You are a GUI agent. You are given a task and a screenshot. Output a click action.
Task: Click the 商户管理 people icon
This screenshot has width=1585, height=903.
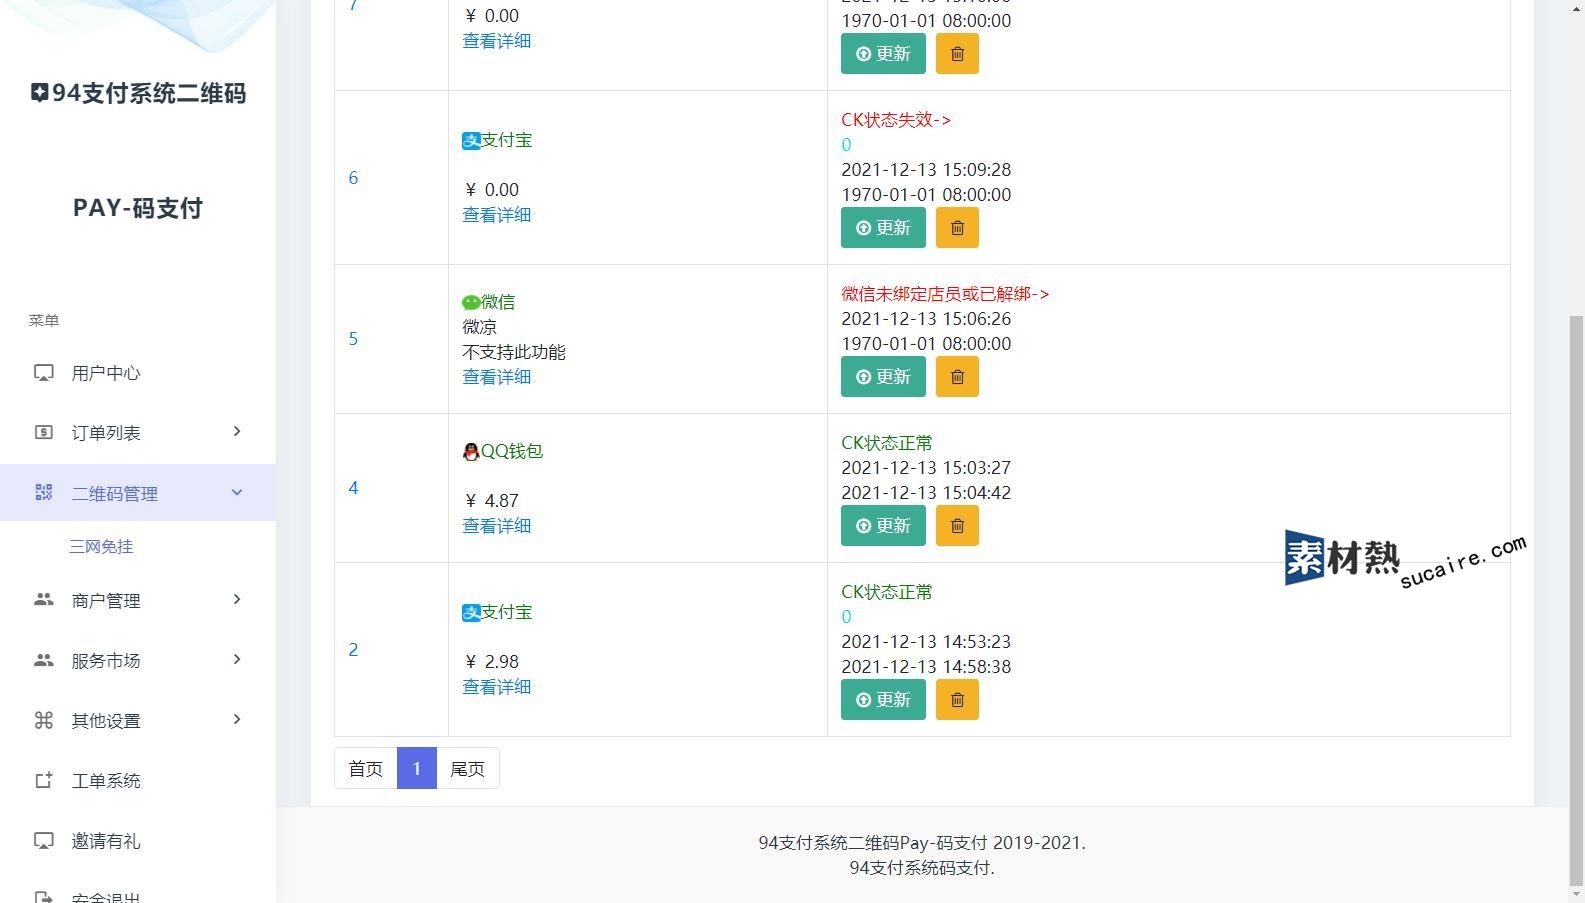(44, 600)
